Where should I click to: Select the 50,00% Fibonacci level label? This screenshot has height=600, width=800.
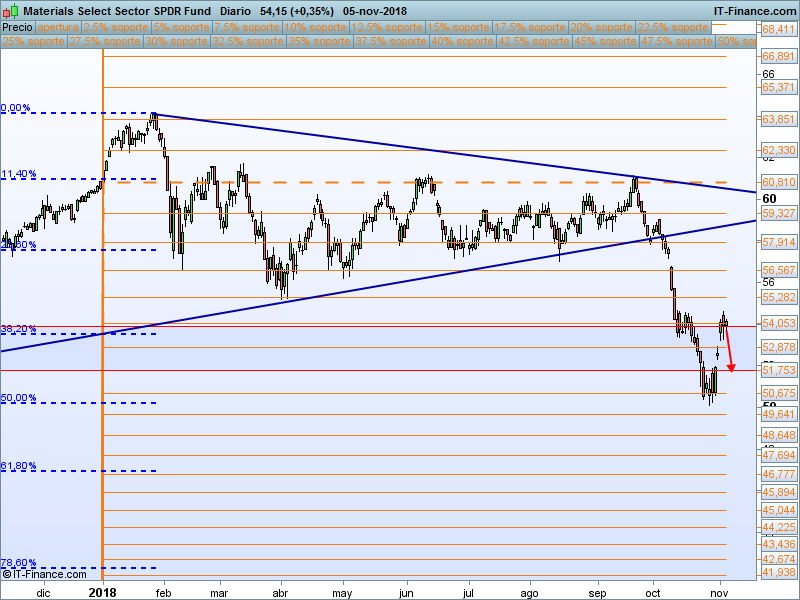(x=19, y=397)
